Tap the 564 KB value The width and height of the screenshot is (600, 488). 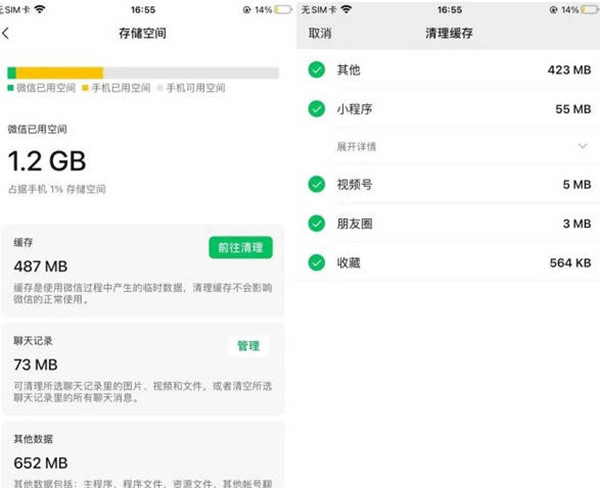coord(571,263)
